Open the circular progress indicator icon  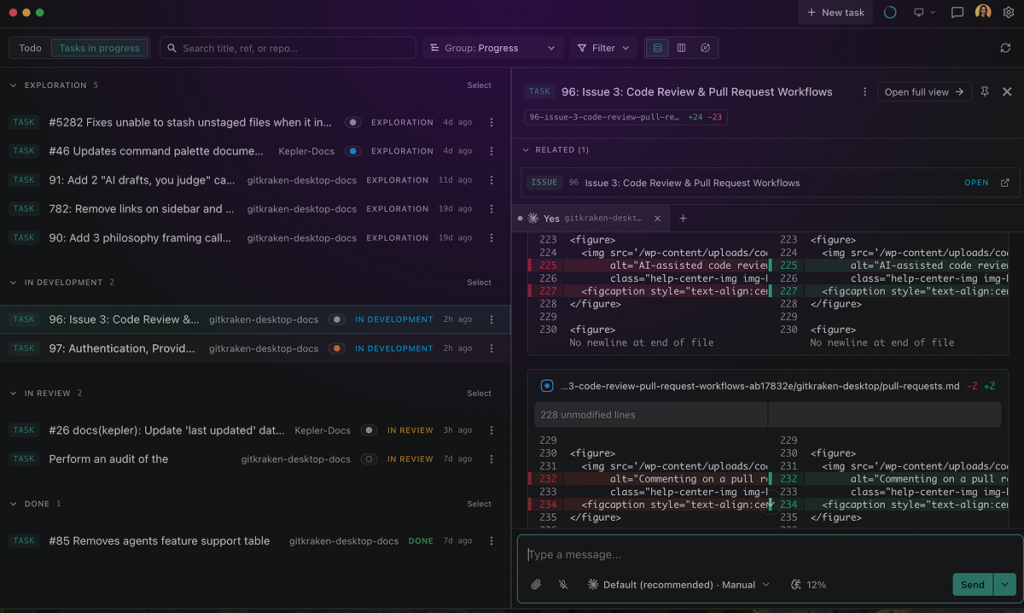tap(889, 12)
